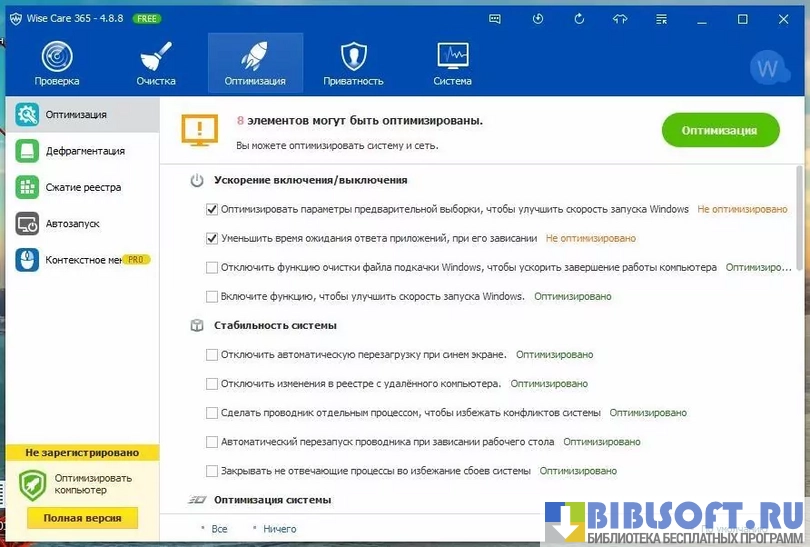Screen dimensions: 810x547
Task: Select Сжатие реестра in the sidebar
Action: 83,187
